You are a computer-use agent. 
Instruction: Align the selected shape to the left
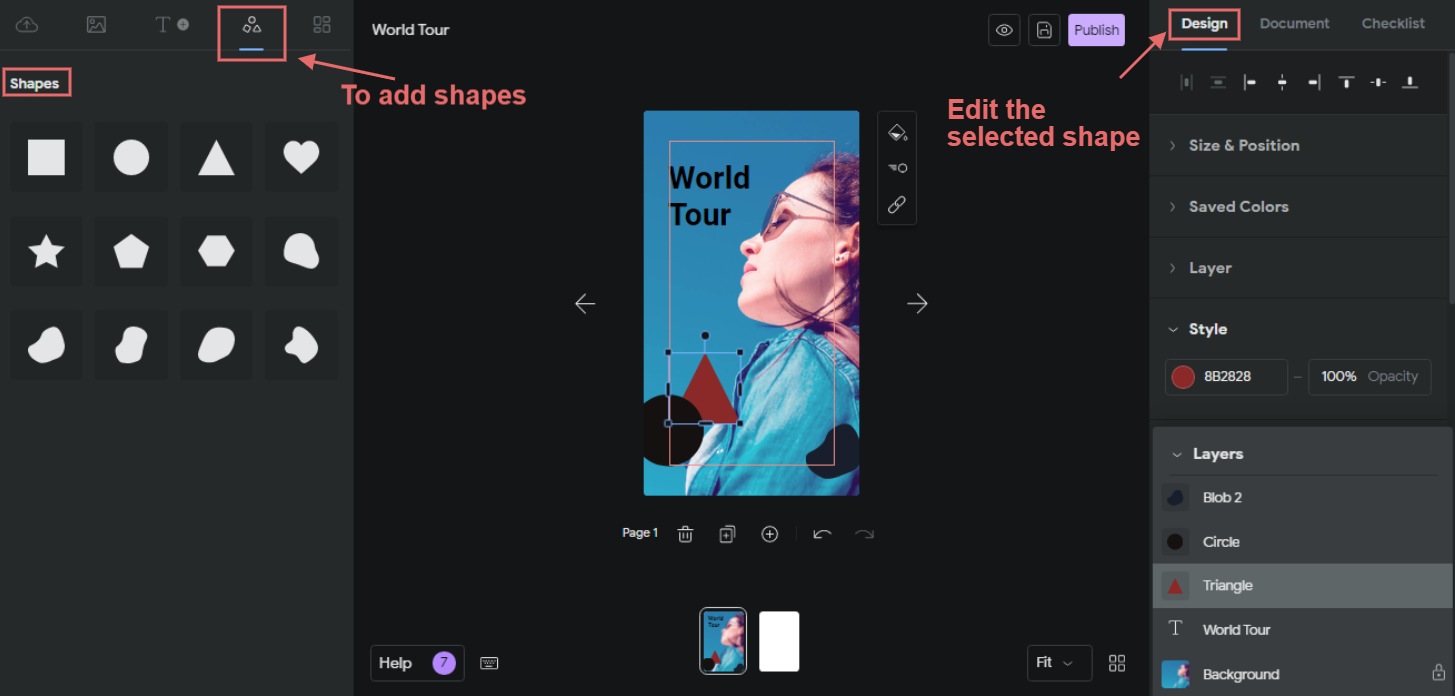1249,82
